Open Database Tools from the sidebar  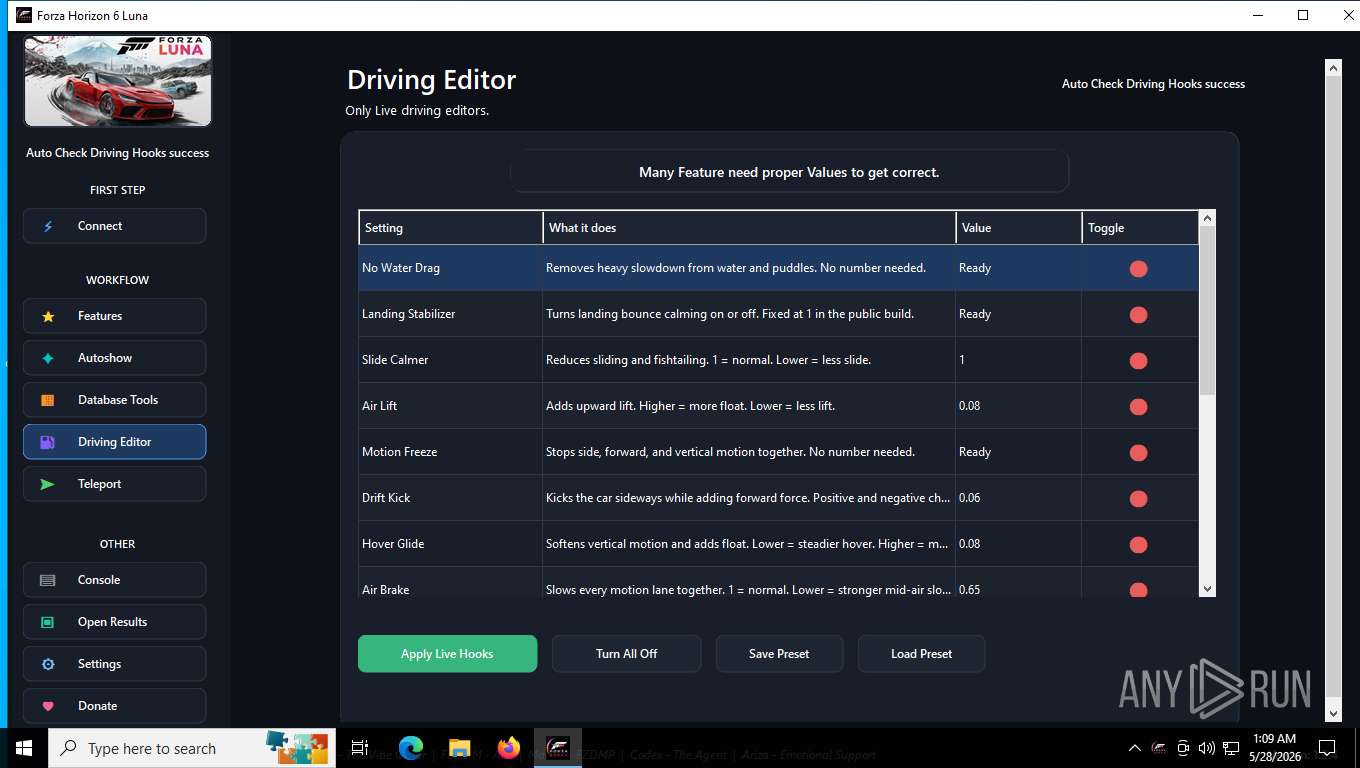click(115, 400)
